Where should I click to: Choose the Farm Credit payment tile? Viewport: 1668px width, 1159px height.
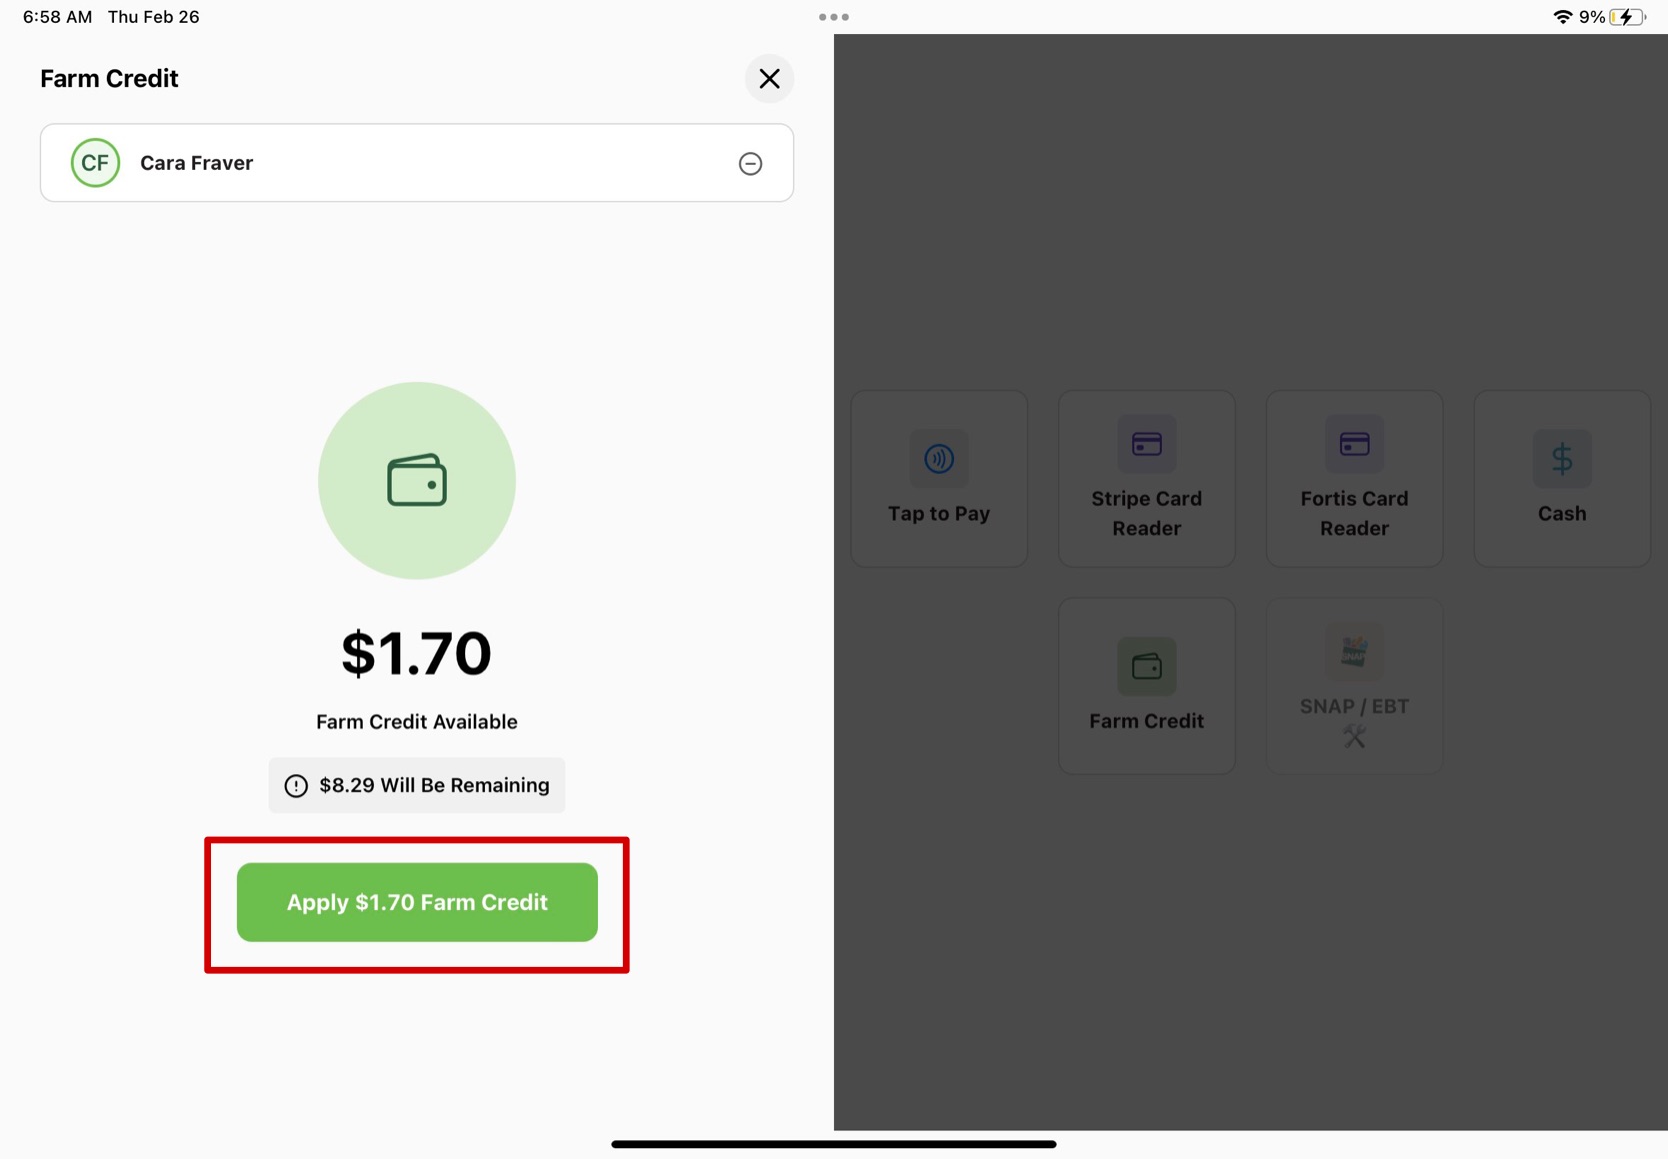(1146, 686)
